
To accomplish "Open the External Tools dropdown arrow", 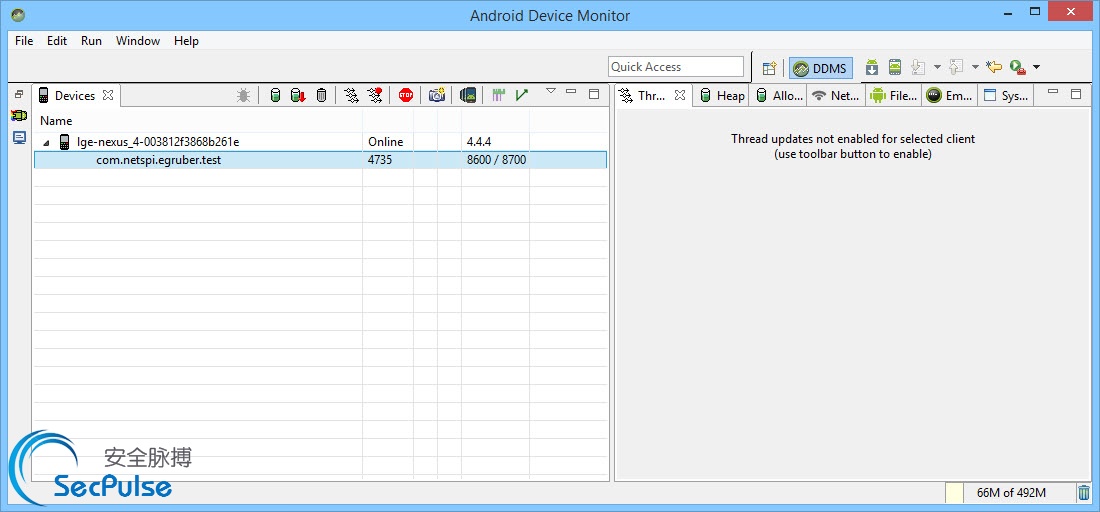I will point(1037,67).
